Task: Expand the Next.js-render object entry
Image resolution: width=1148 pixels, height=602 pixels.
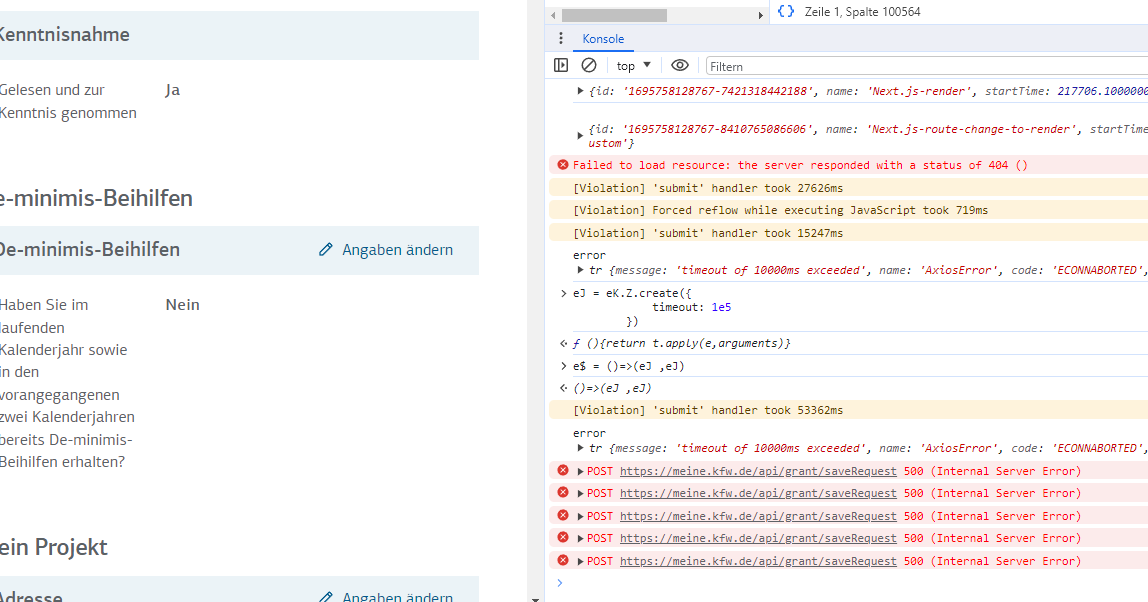Action: point(580,91)
